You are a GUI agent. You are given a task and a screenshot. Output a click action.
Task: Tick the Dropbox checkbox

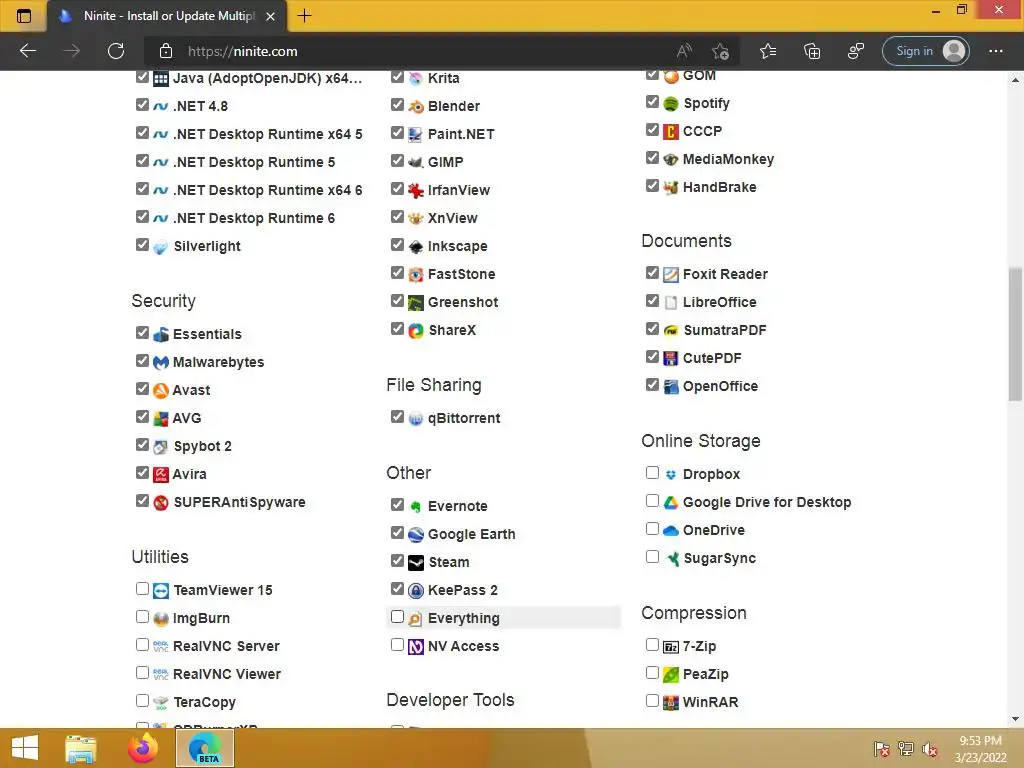pos(652,472)
